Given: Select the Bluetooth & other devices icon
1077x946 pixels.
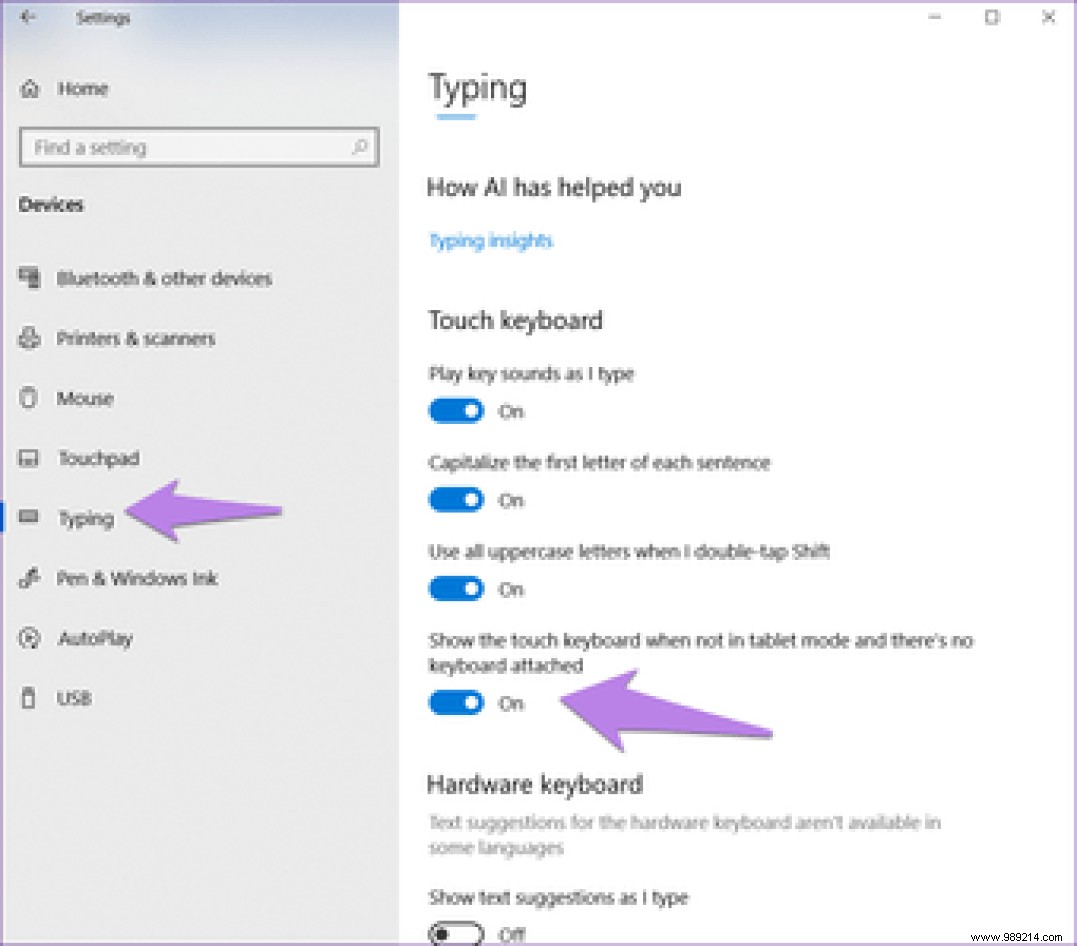Looking at the screenshot, I should (28, 278).
